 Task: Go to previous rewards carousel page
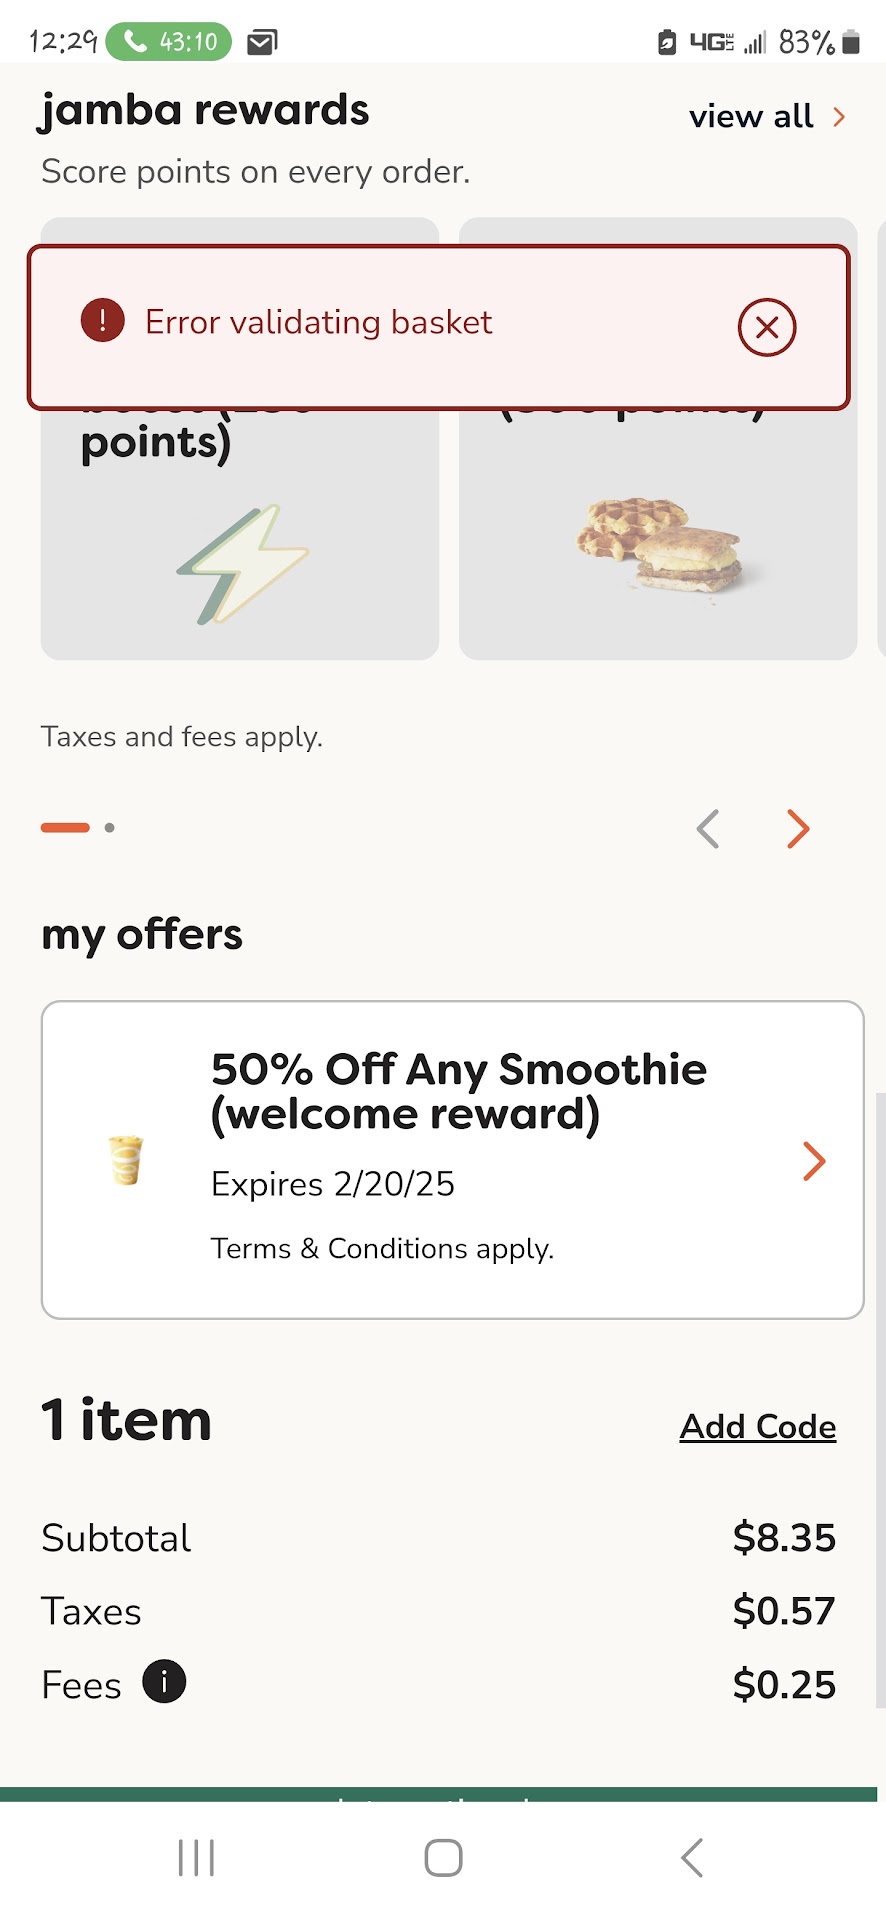coord(708,829)
